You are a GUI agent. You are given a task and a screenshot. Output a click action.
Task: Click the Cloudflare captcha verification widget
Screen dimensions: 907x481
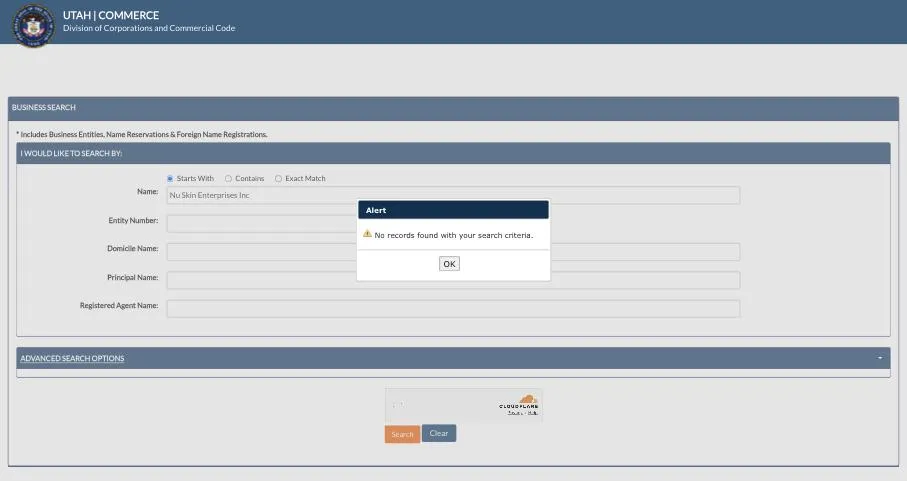464,405
